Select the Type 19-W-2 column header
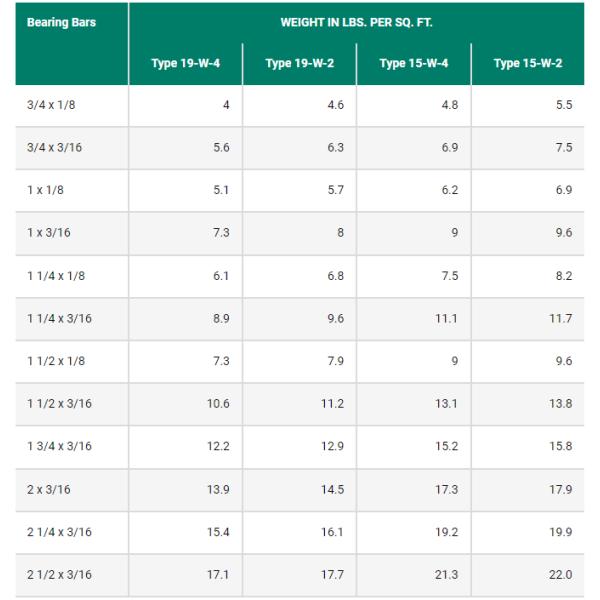The height and width of the screenshot is (600, 600). tap(300, 64)
